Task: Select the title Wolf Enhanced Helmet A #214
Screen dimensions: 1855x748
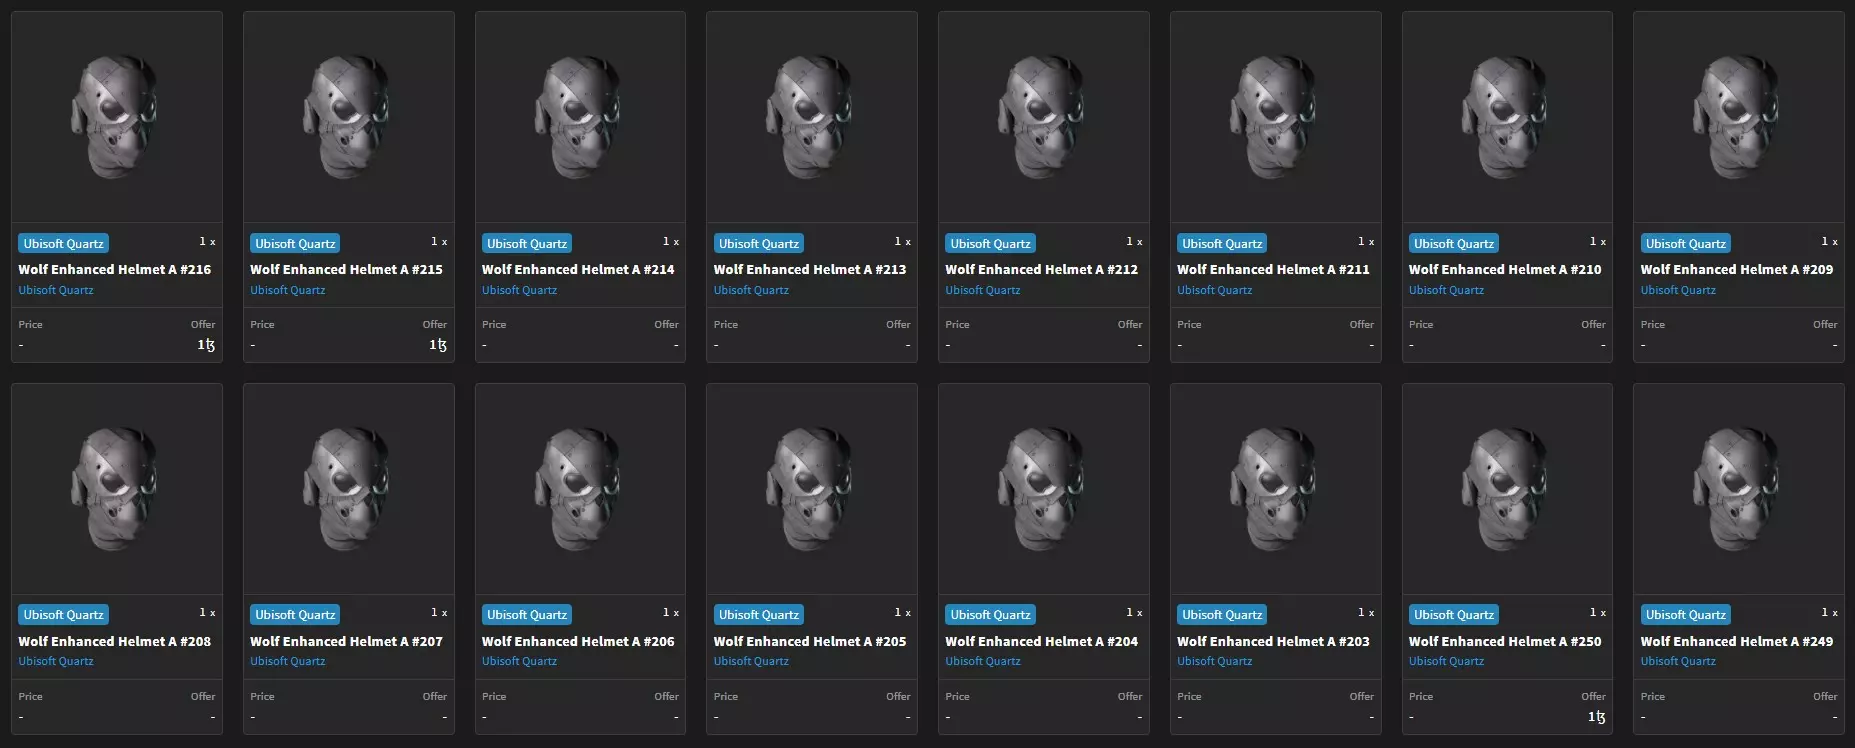Action: click(578, 269)
